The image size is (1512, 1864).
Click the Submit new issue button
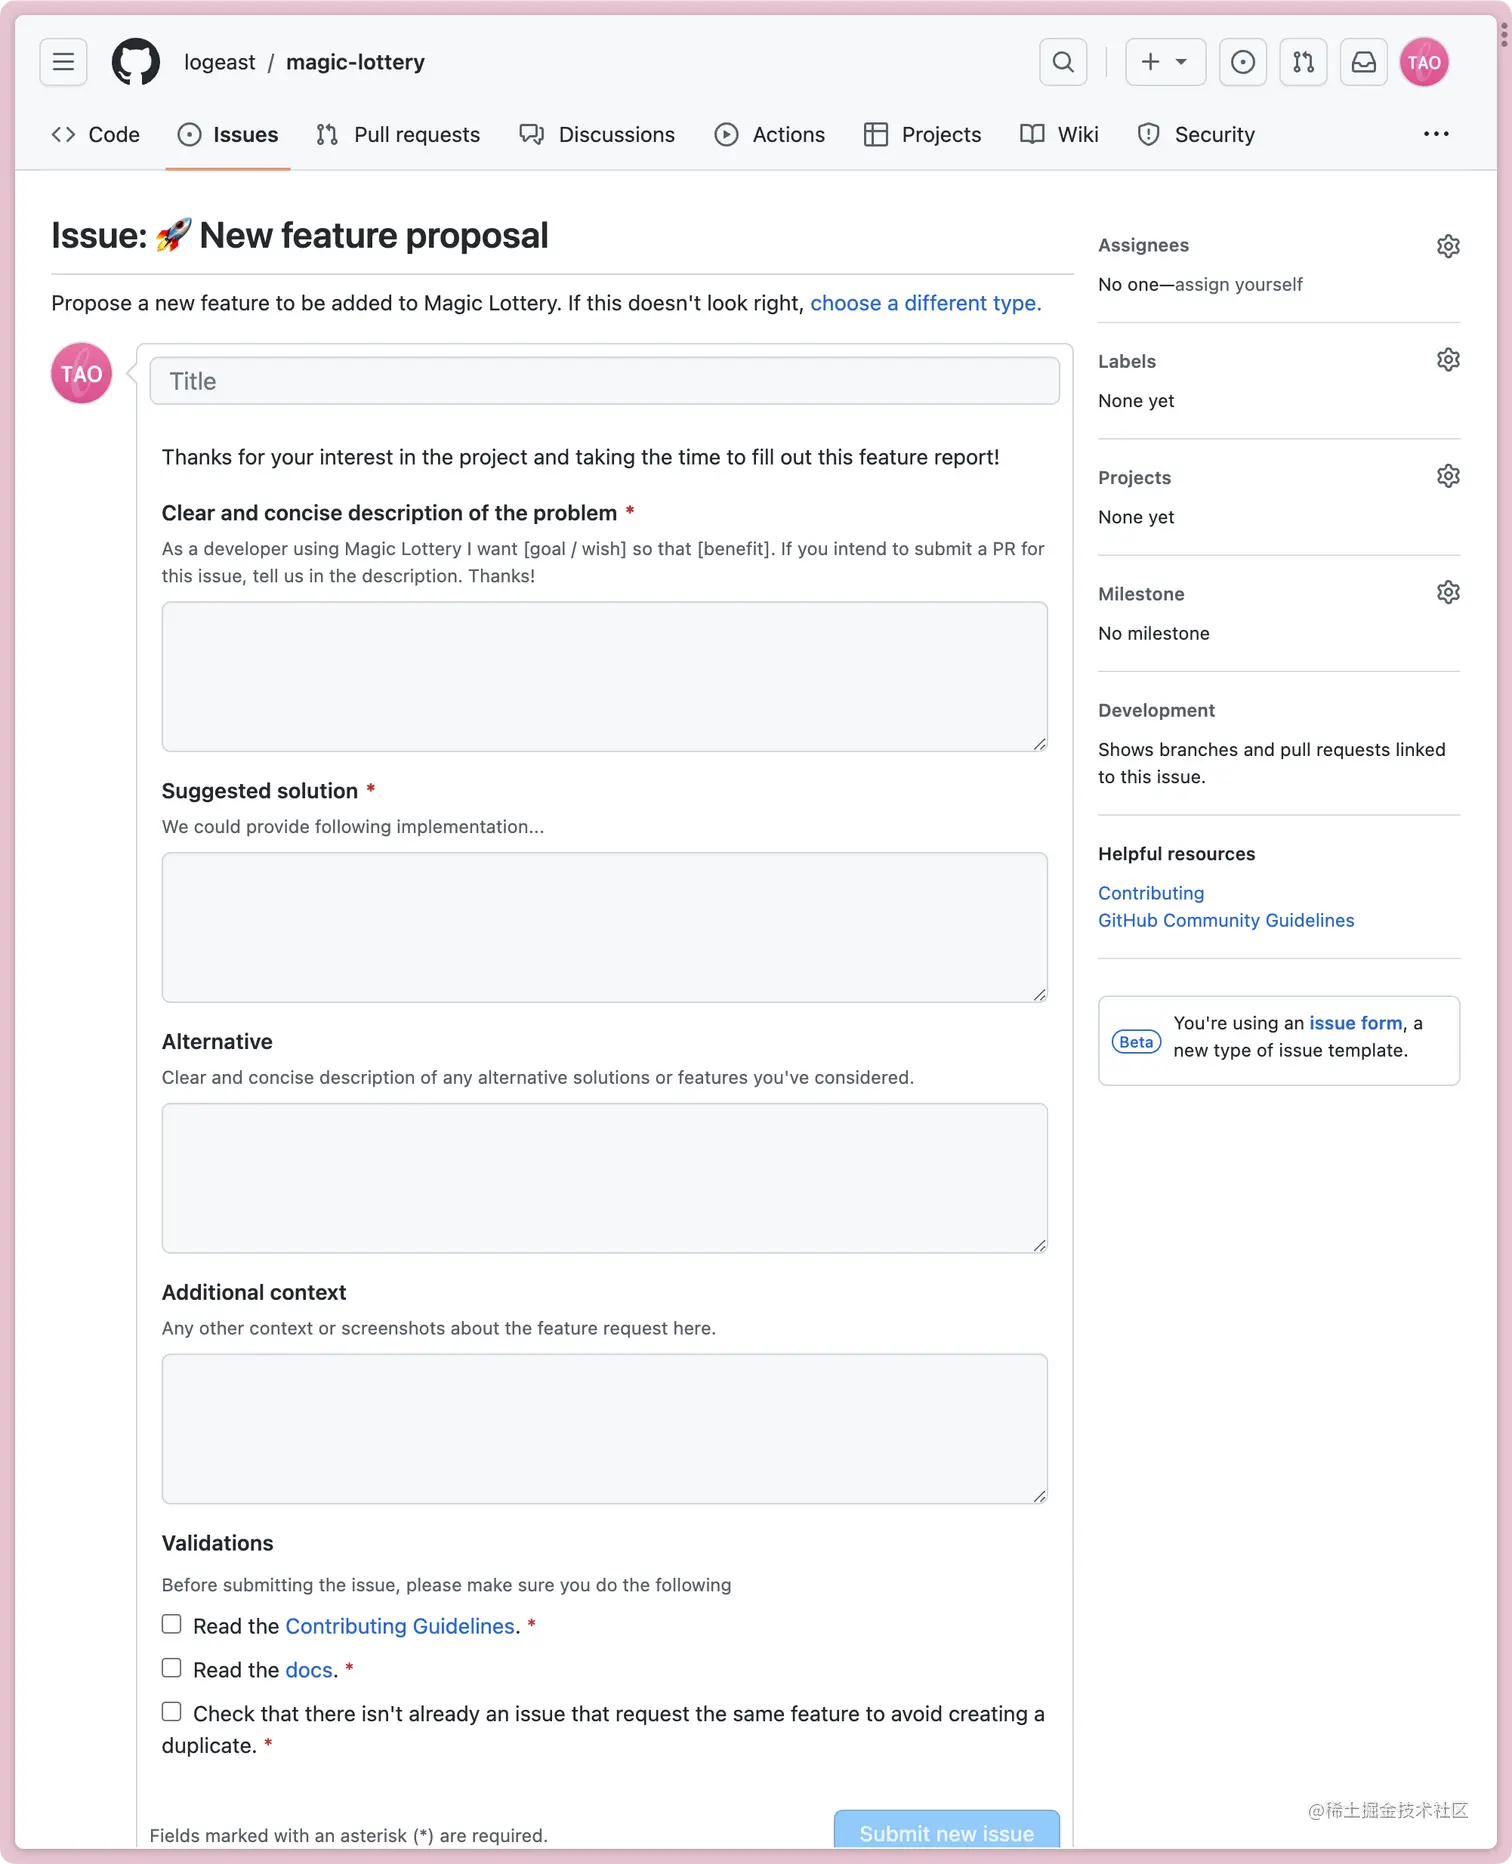click(946, 1832)
